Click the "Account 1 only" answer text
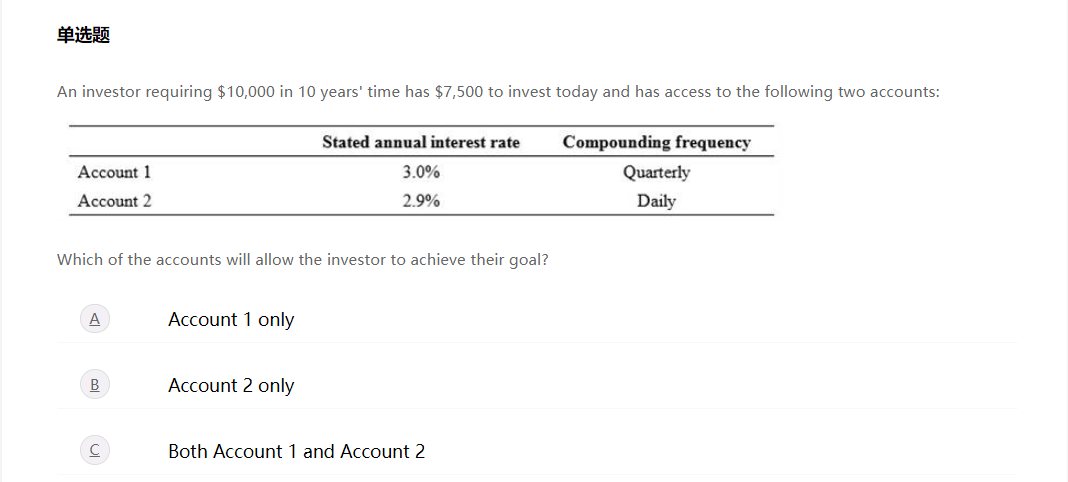 [x=231, y=320]
